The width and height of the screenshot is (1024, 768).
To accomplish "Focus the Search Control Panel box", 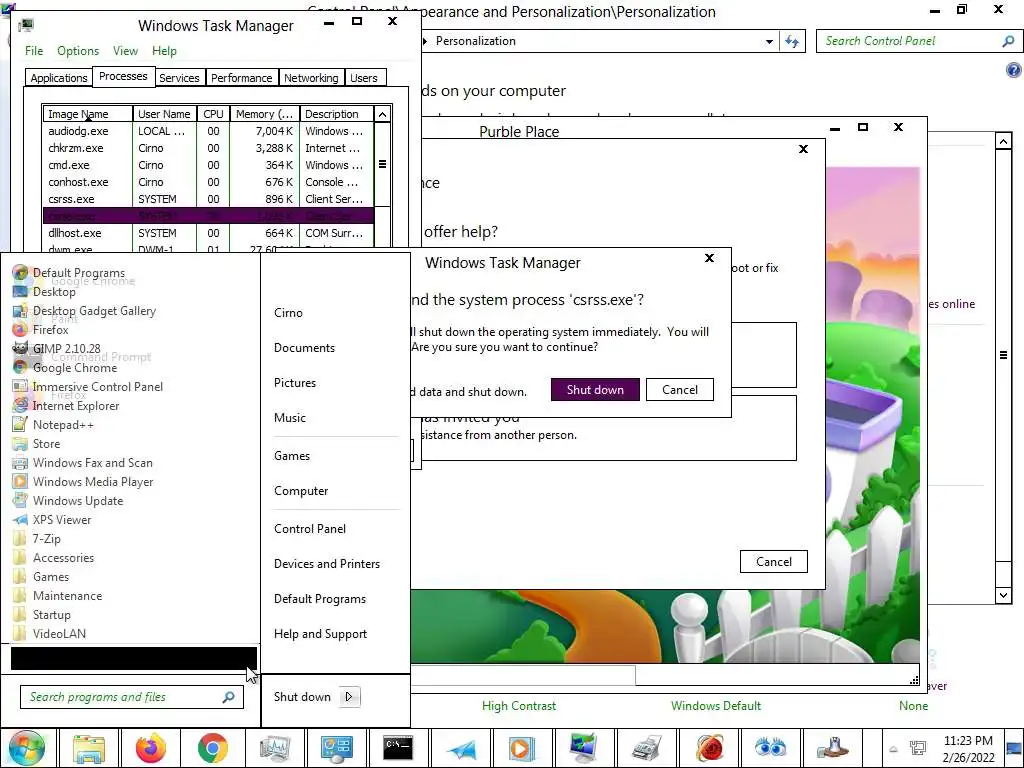I will point(918,41).
